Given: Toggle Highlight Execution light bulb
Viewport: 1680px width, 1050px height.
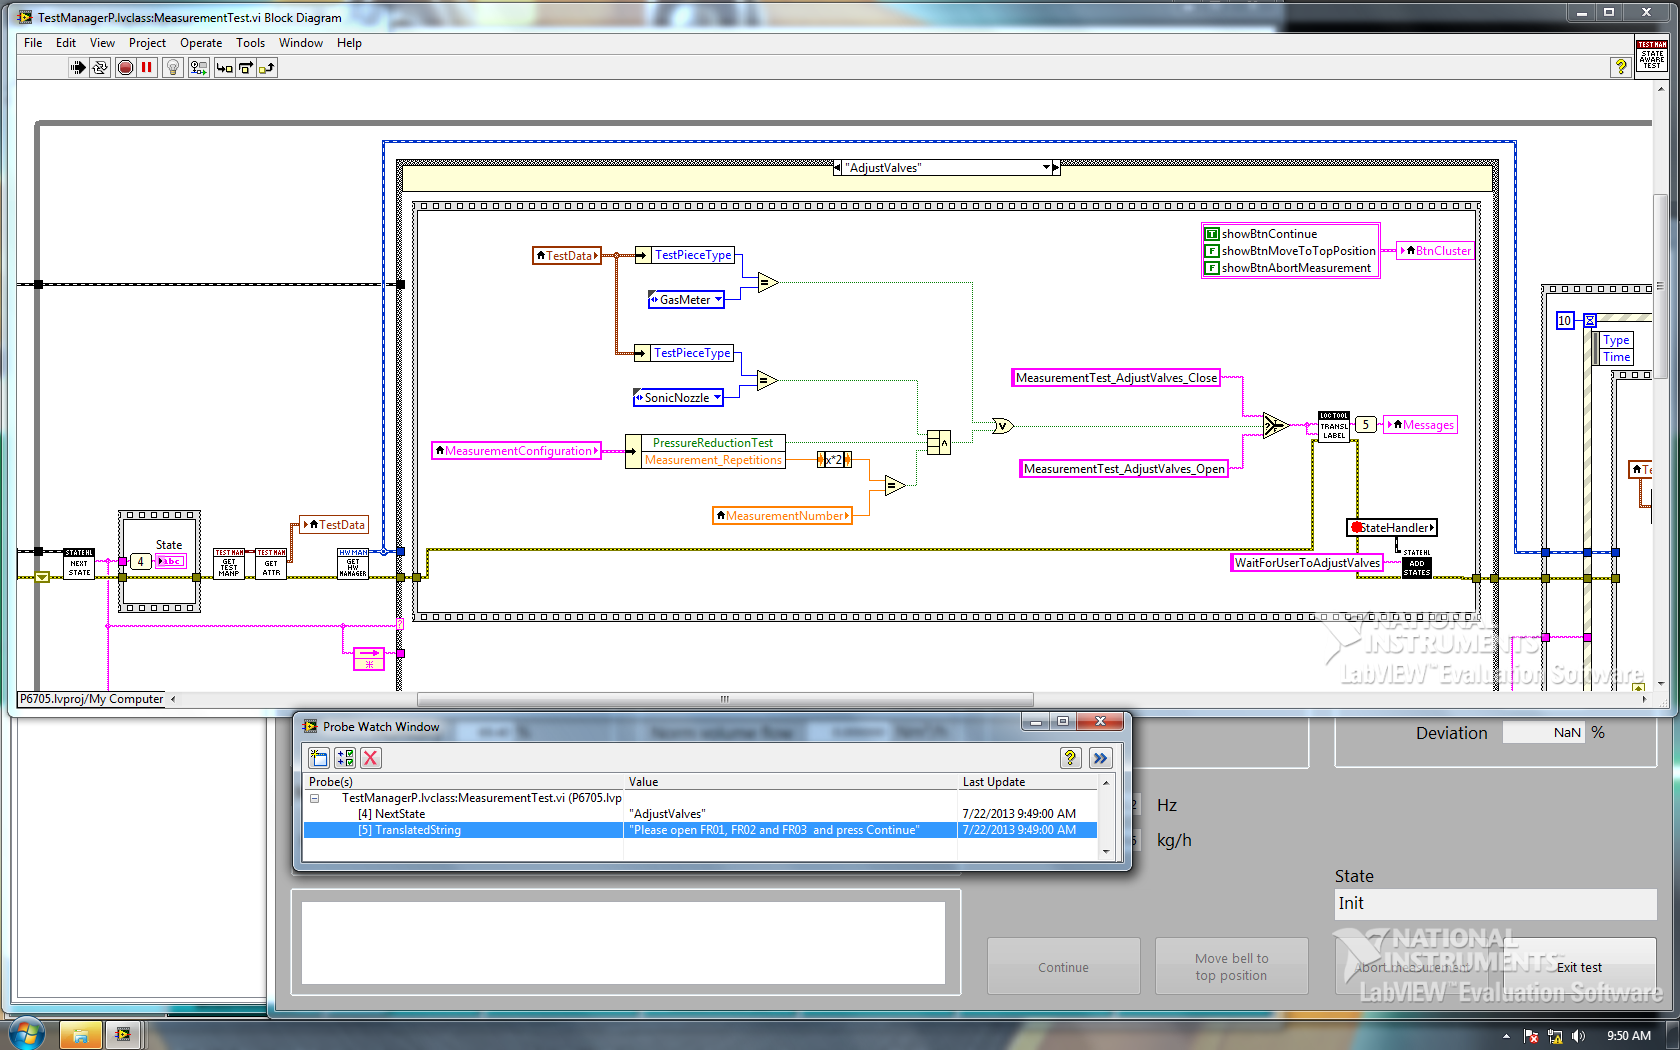Looking at the screenshot, I should click(173, 68).
